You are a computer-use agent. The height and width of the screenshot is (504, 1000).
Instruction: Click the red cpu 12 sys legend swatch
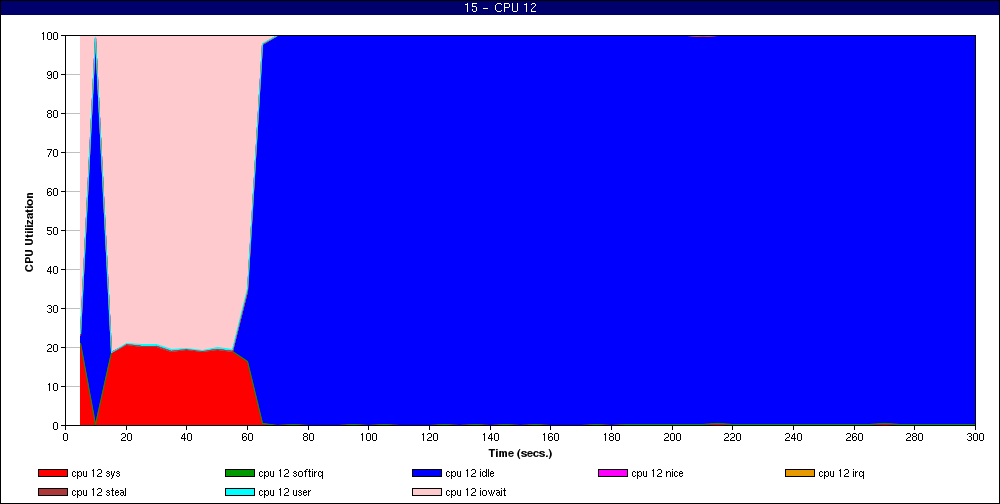(53, 473)
